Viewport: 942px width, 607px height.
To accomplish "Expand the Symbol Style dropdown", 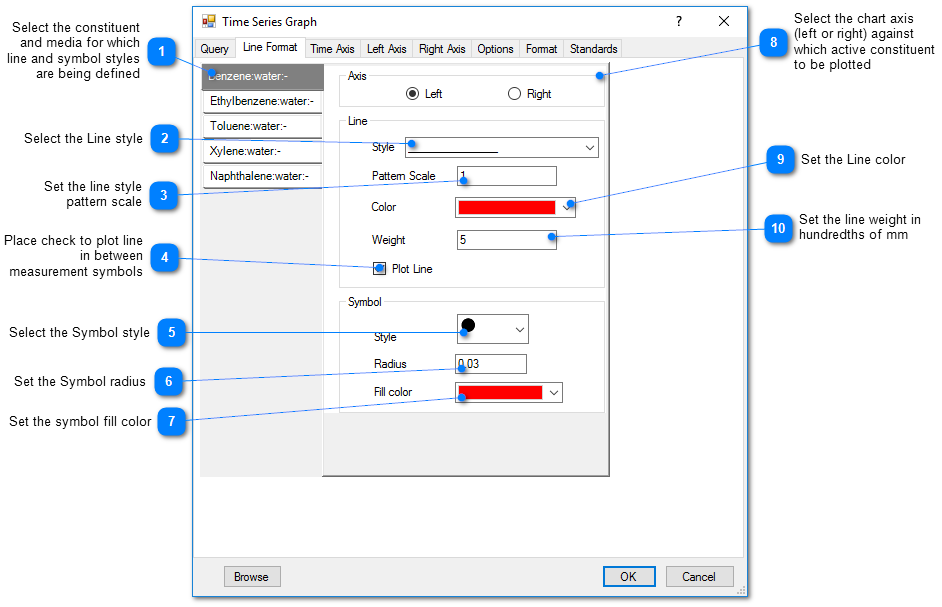I will pyautogui.click(x=519, y=329).
